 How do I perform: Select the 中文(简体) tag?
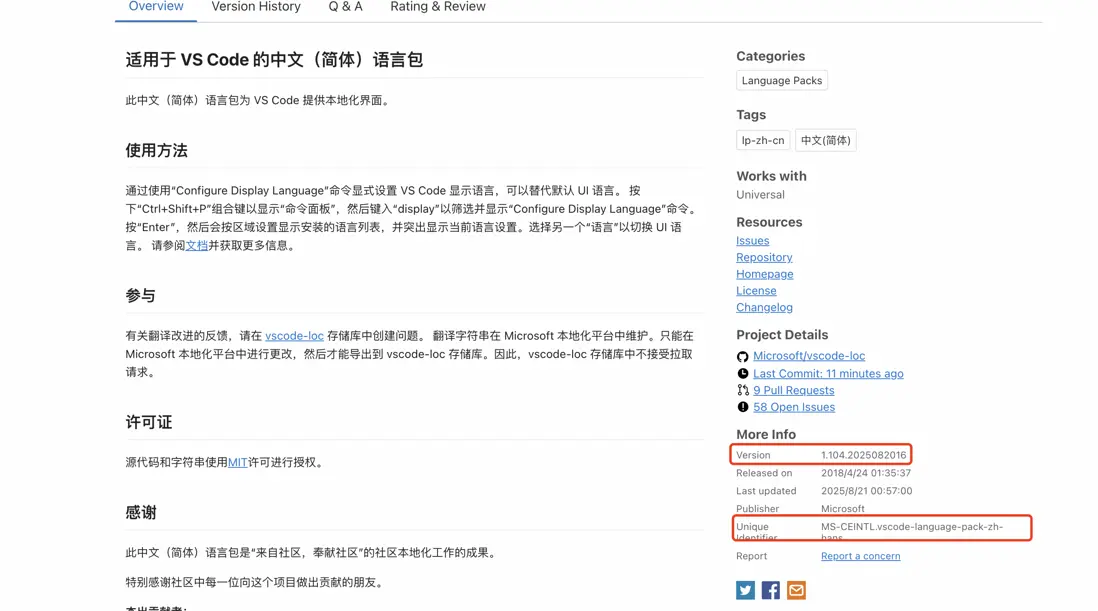pos(826,140)
